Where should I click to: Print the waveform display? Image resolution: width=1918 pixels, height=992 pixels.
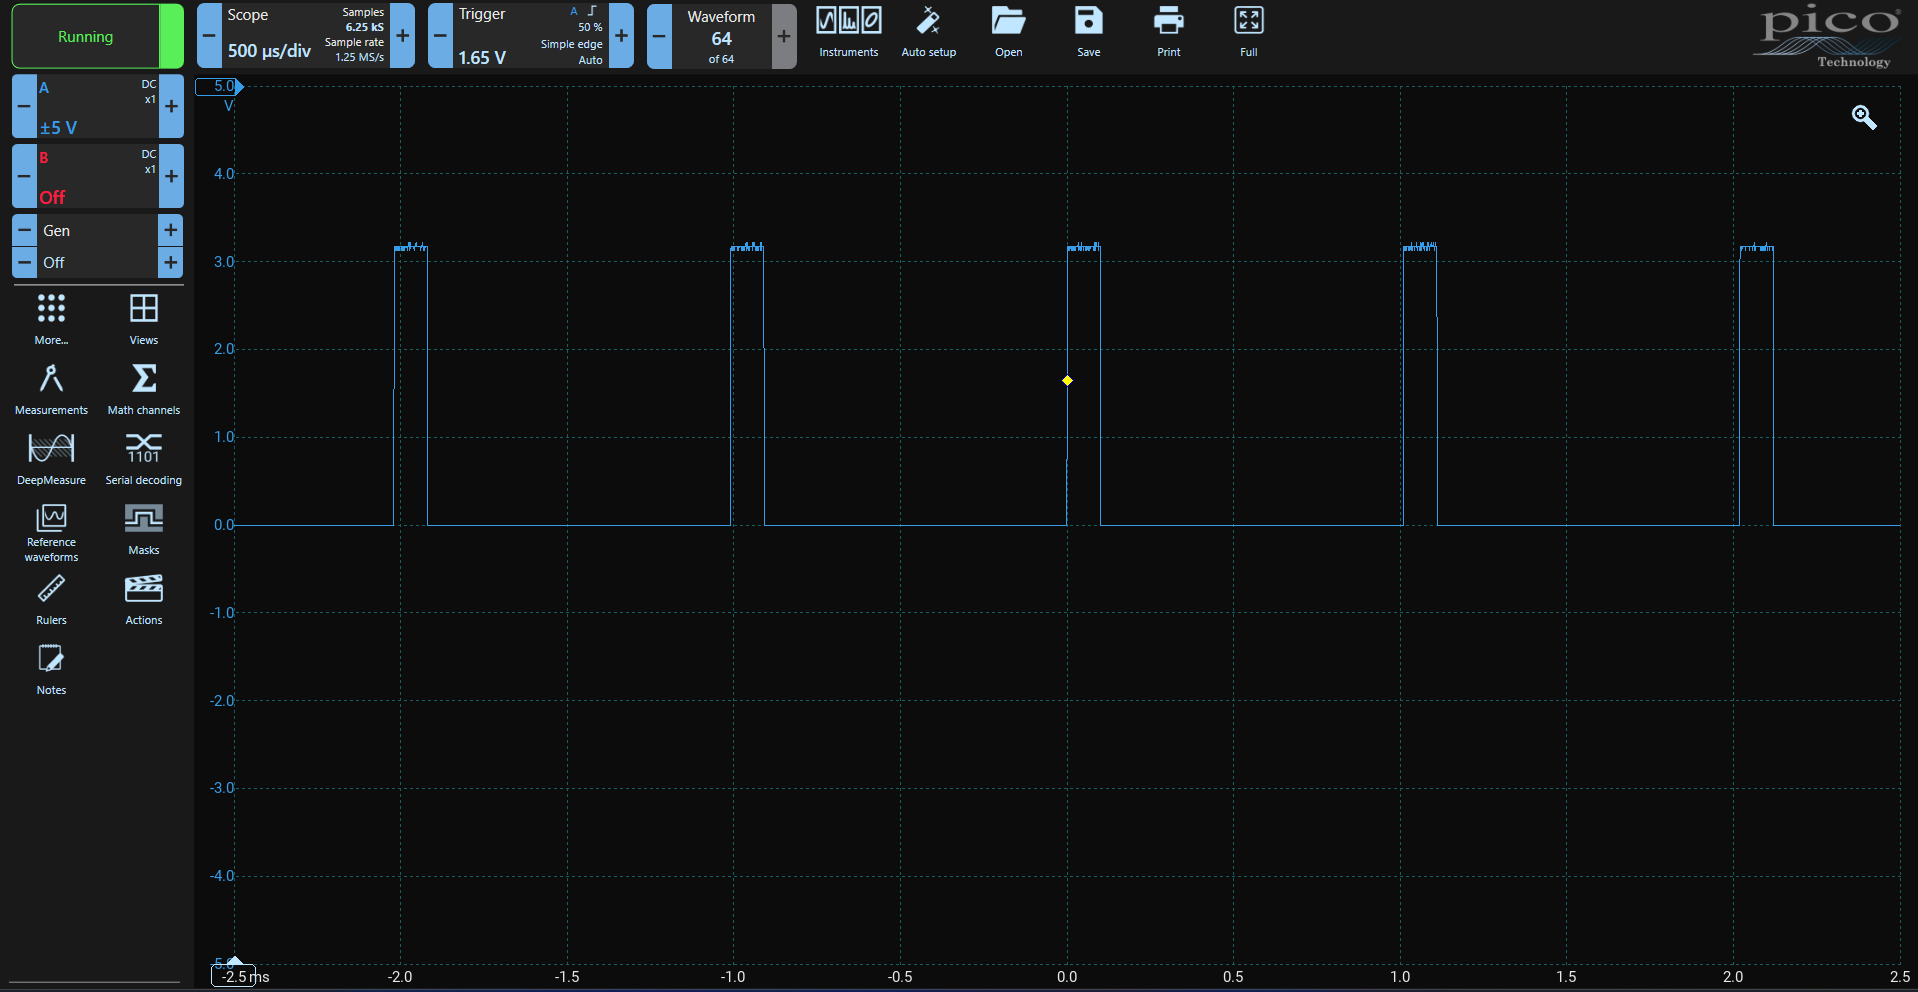pos(1168,32)
